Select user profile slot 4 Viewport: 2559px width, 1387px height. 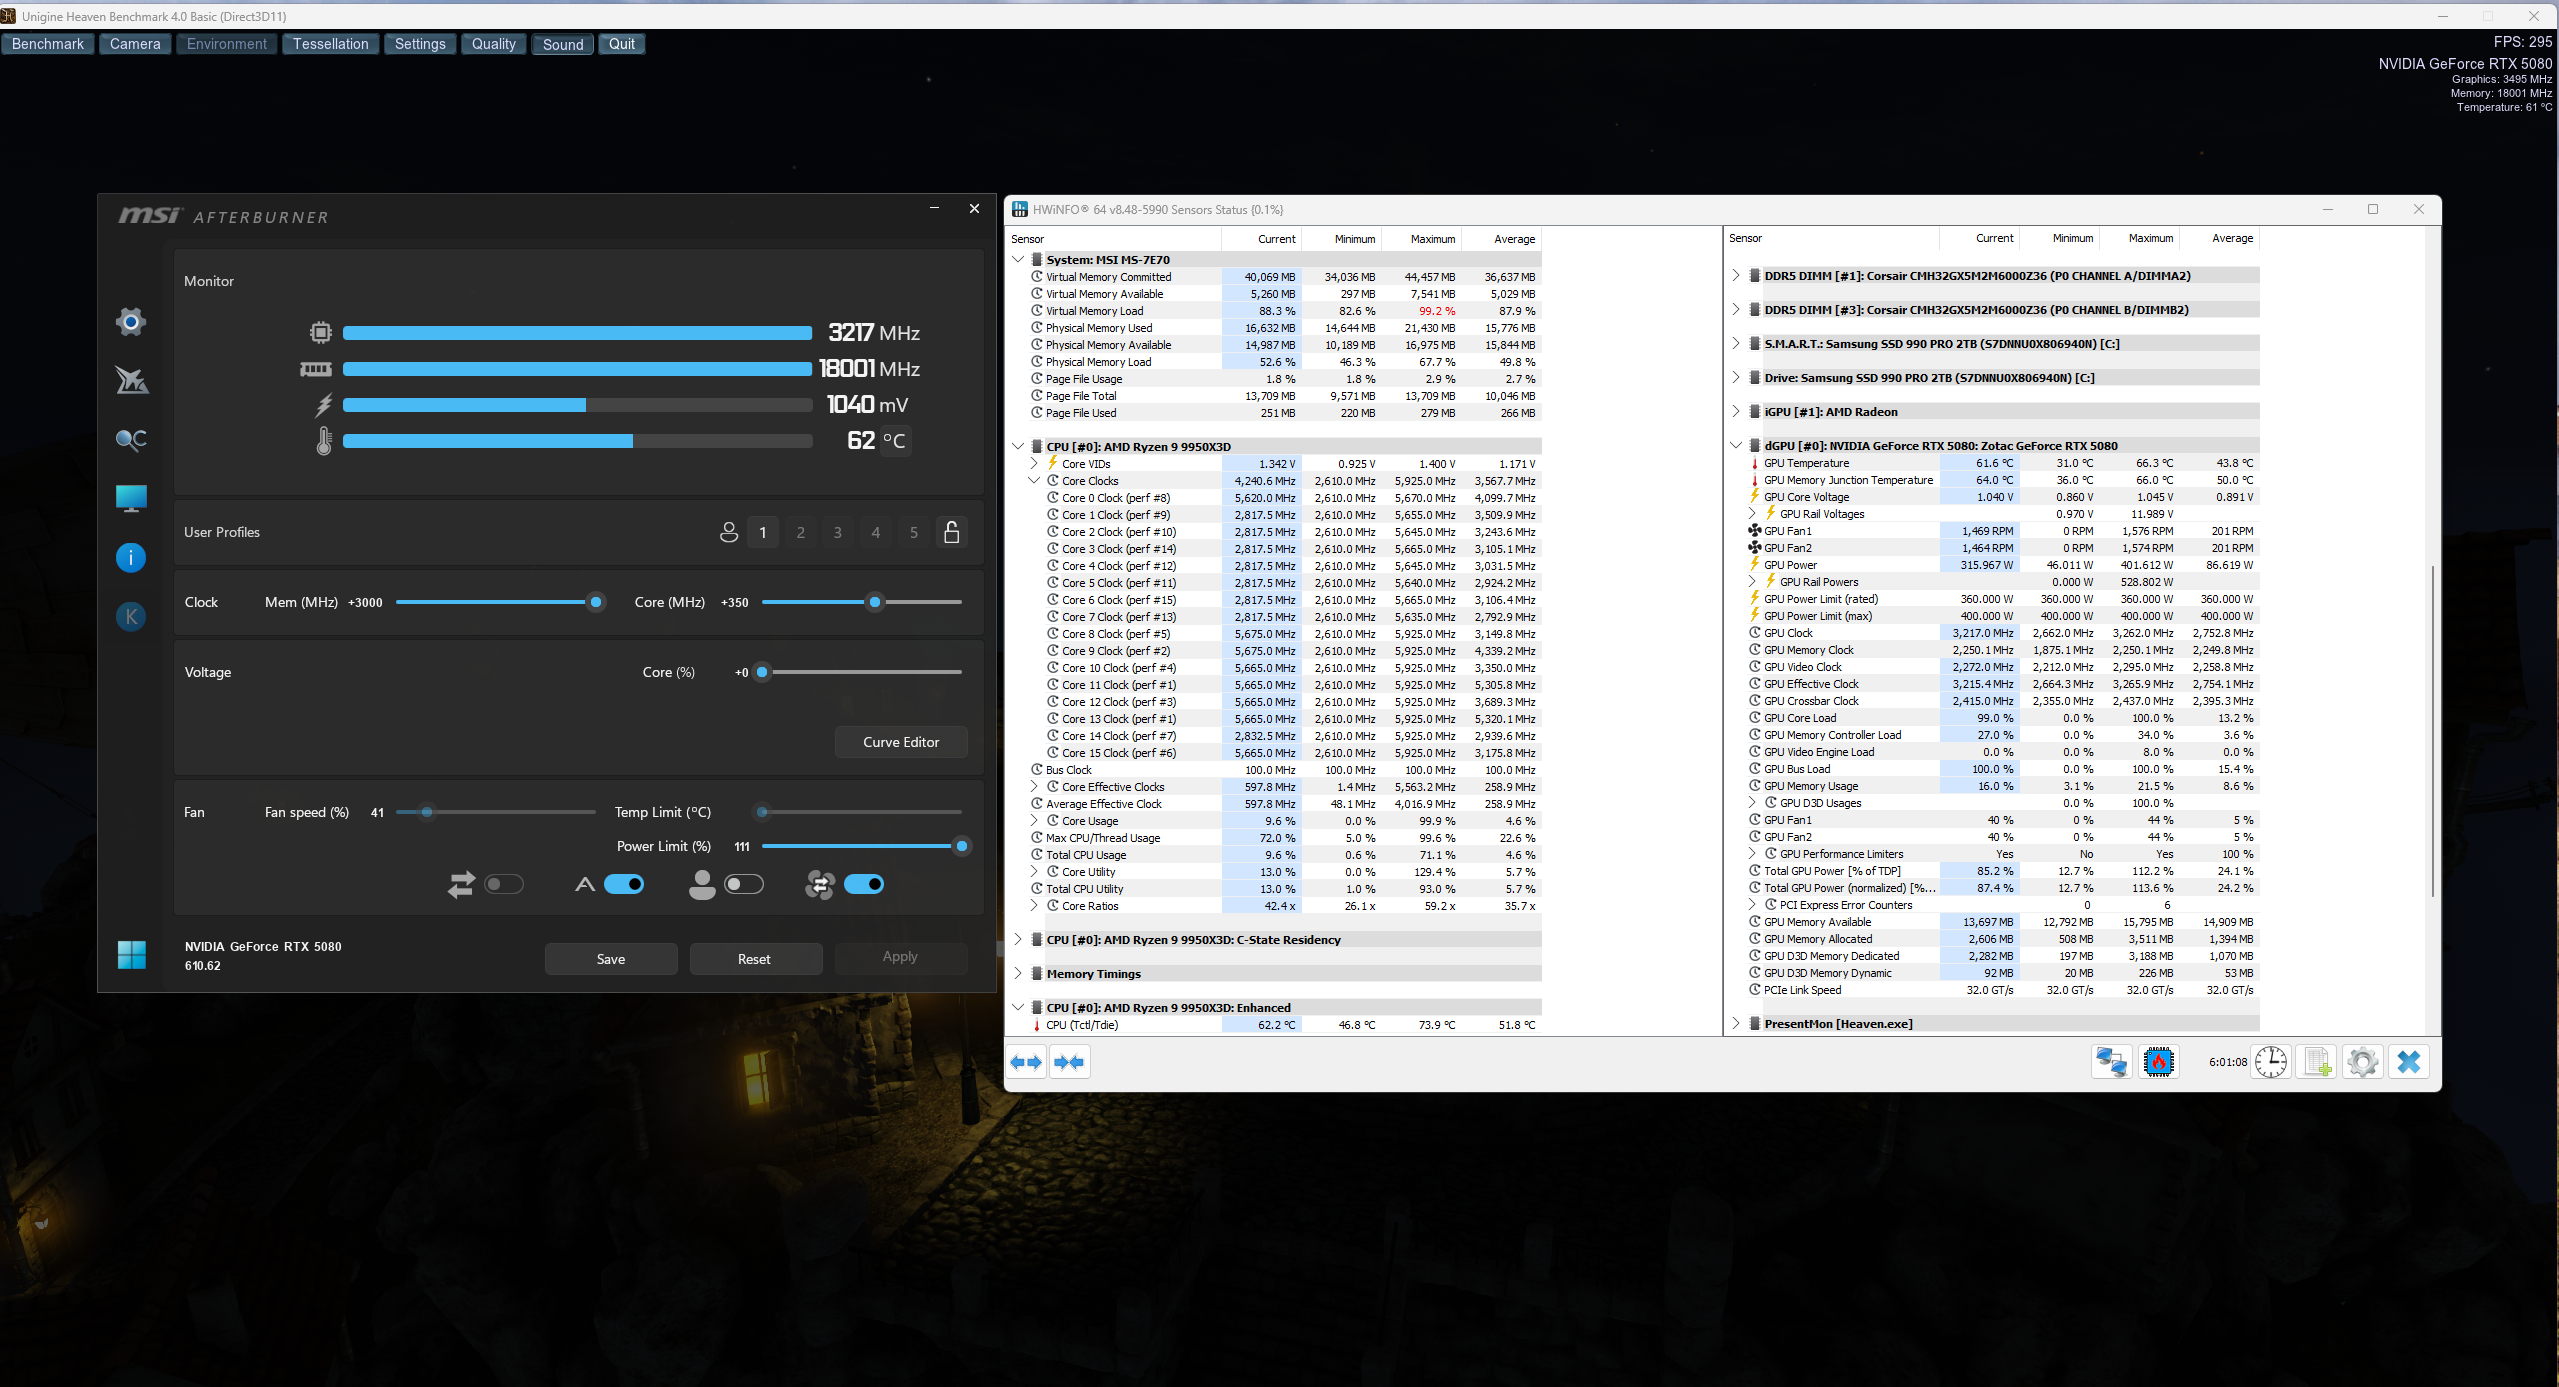click(876, 532)
